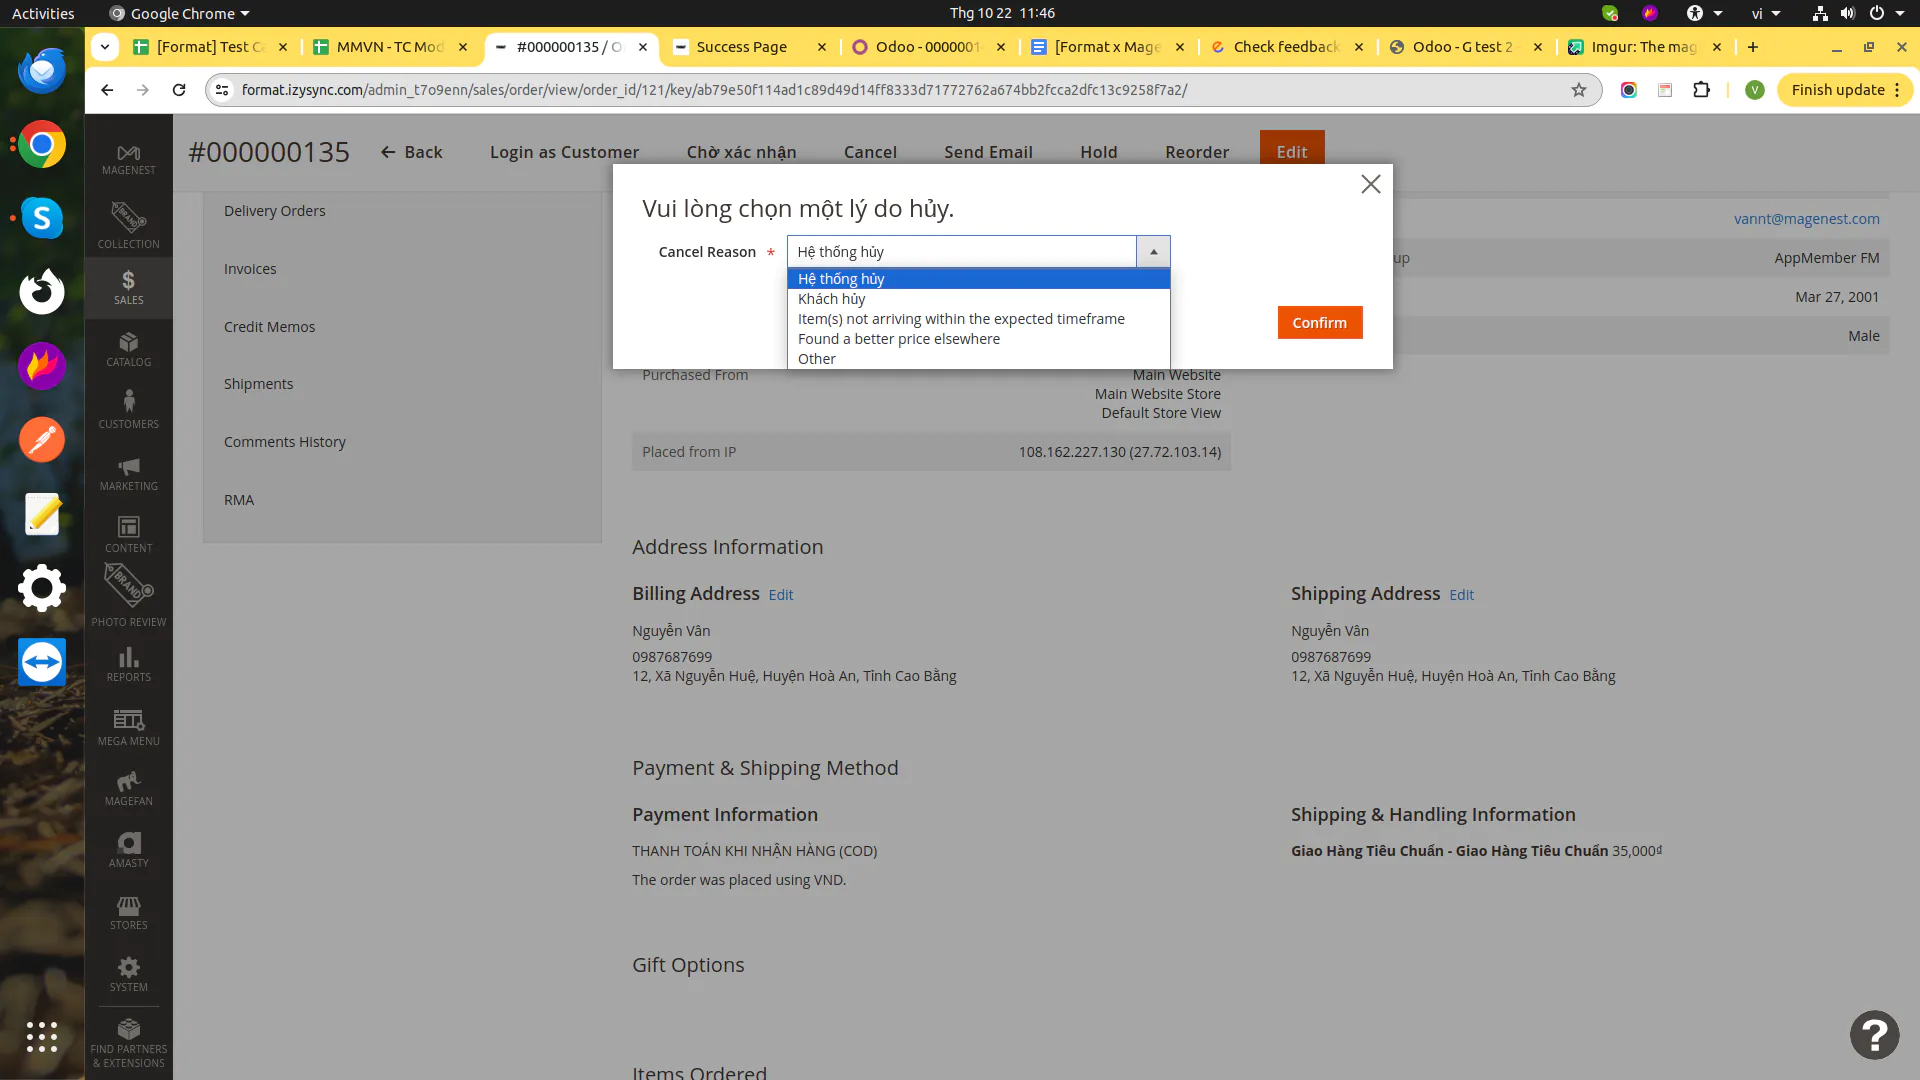Open Chrome extensions puzzle icon
The height and width of the screenshot is (1080, 1920).
(x=1701, y=90)
